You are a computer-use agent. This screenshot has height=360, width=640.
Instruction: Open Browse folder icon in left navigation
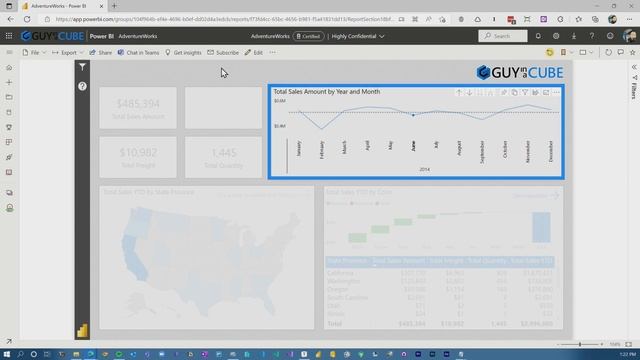pyautogui.click(x=9, y=97)
